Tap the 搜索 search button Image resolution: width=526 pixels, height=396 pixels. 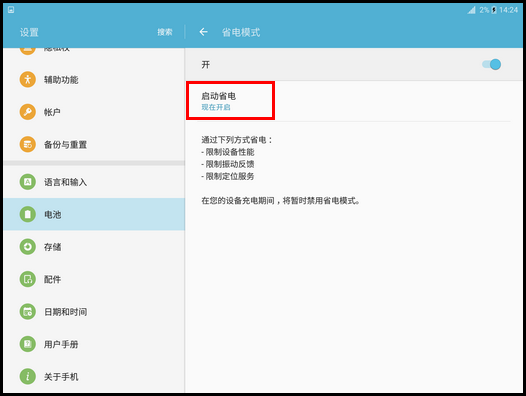165,32
